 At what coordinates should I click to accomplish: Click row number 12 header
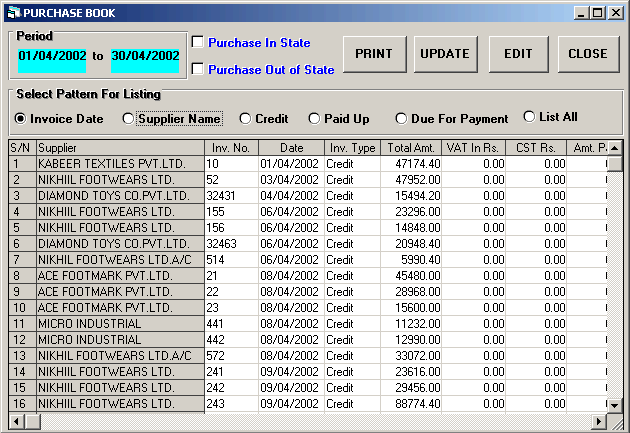click(22, 340)
